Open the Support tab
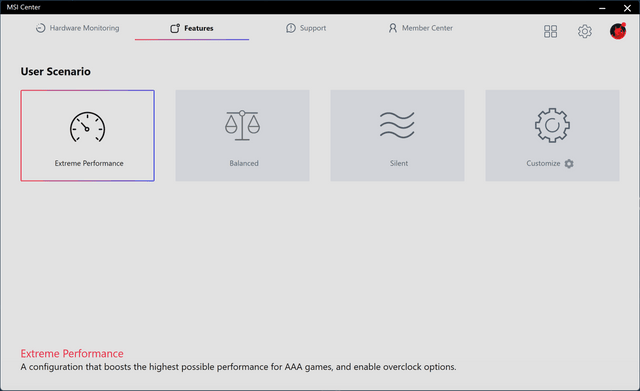The width and height of the screenshot is (640, 391). [306, 28]
